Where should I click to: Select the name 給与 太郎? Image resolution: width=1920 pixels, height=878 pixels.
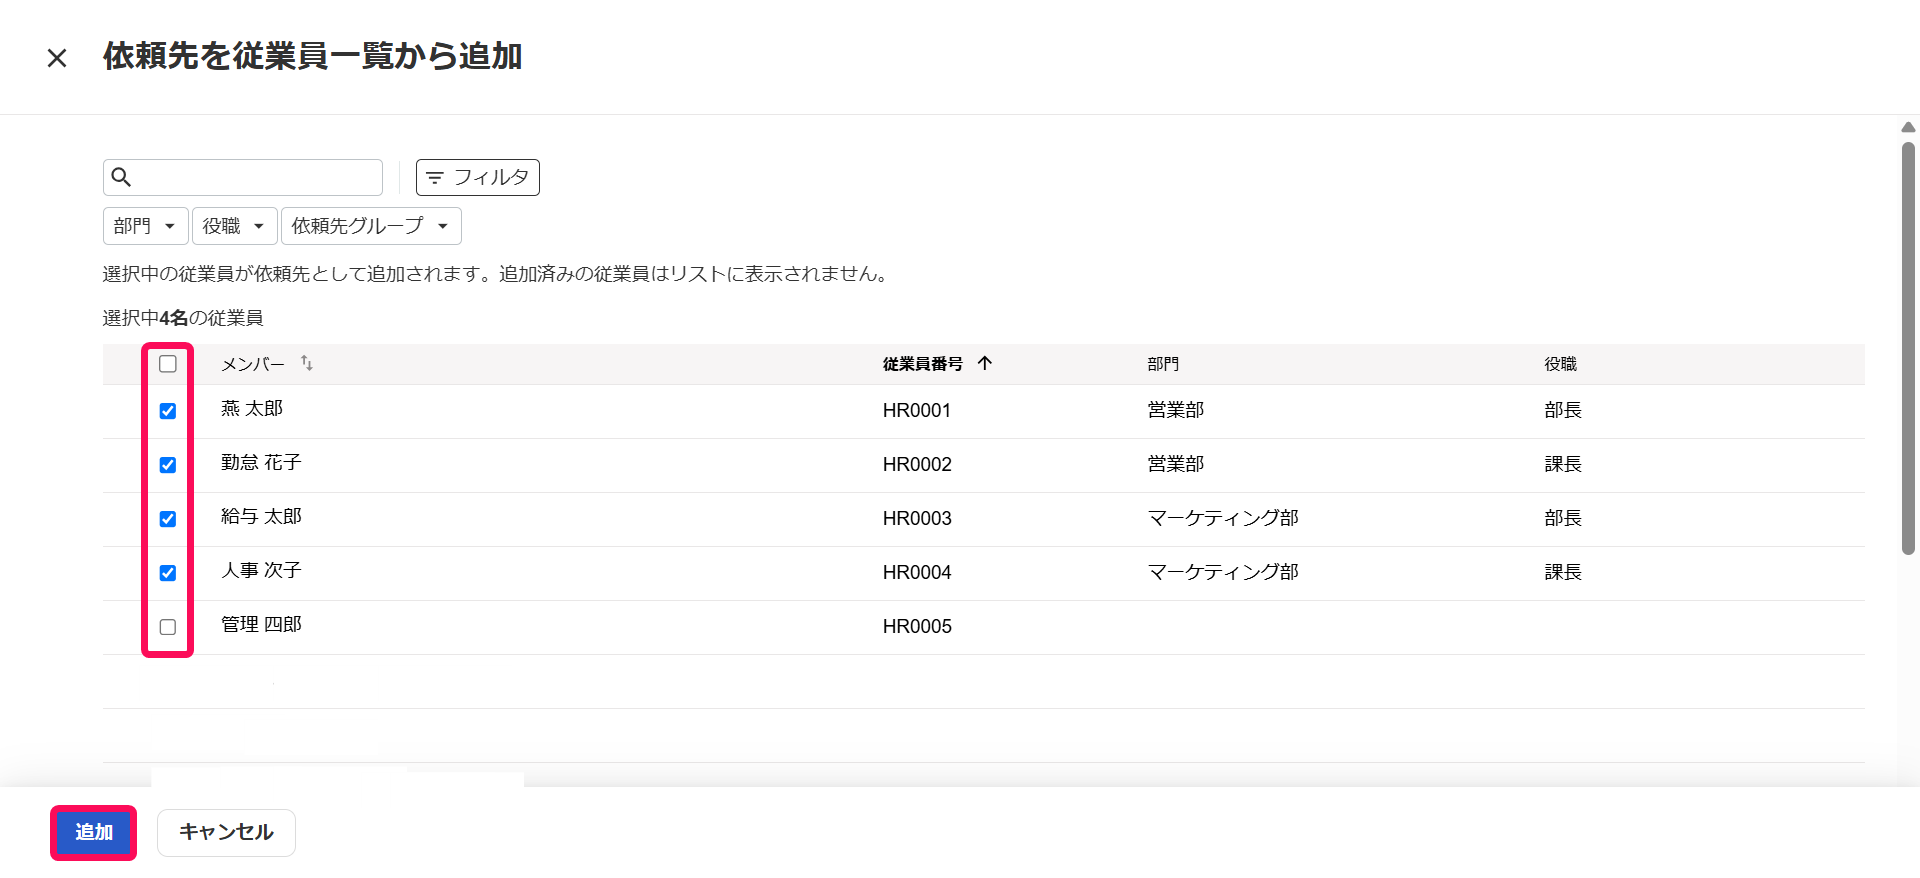click(261, 516)
